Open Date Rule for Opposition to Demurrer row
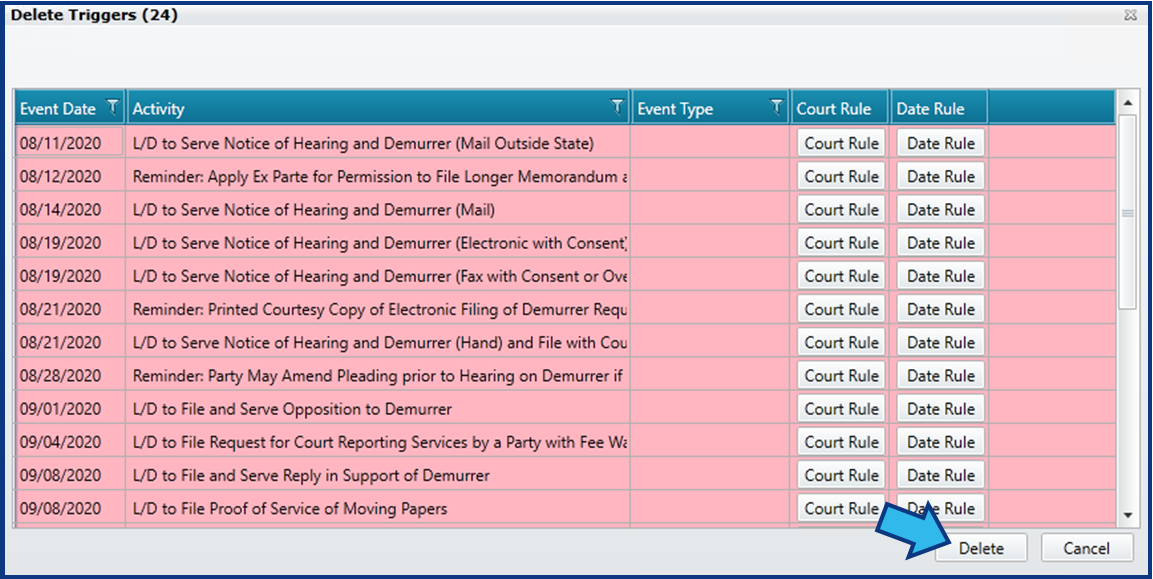Image resolution: width=1153 pixels, height=579 pixels. [x=940, y=408]
